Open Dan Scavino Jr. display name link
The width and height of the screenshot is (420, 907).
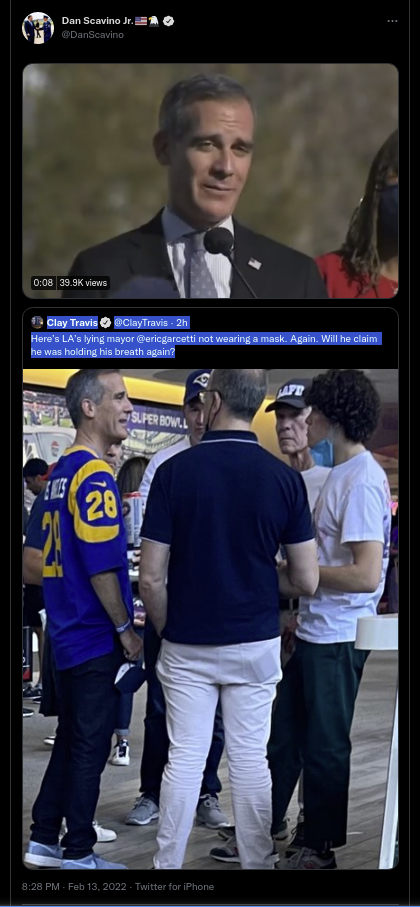[97, 21]
